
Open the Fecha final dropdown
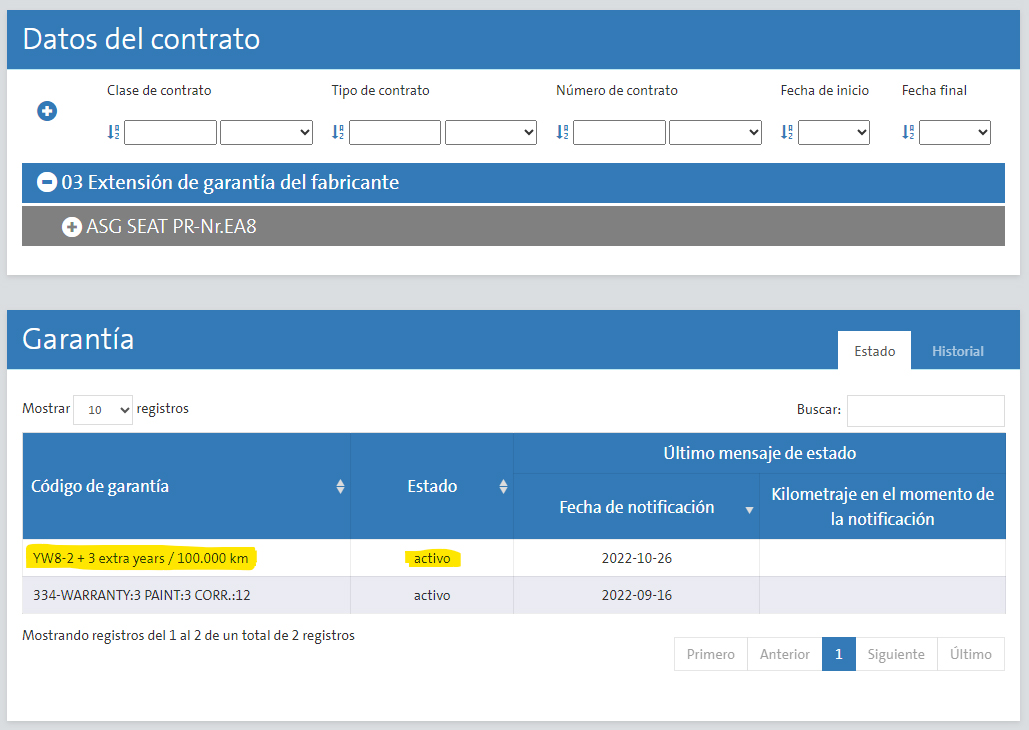click(955, 132)
